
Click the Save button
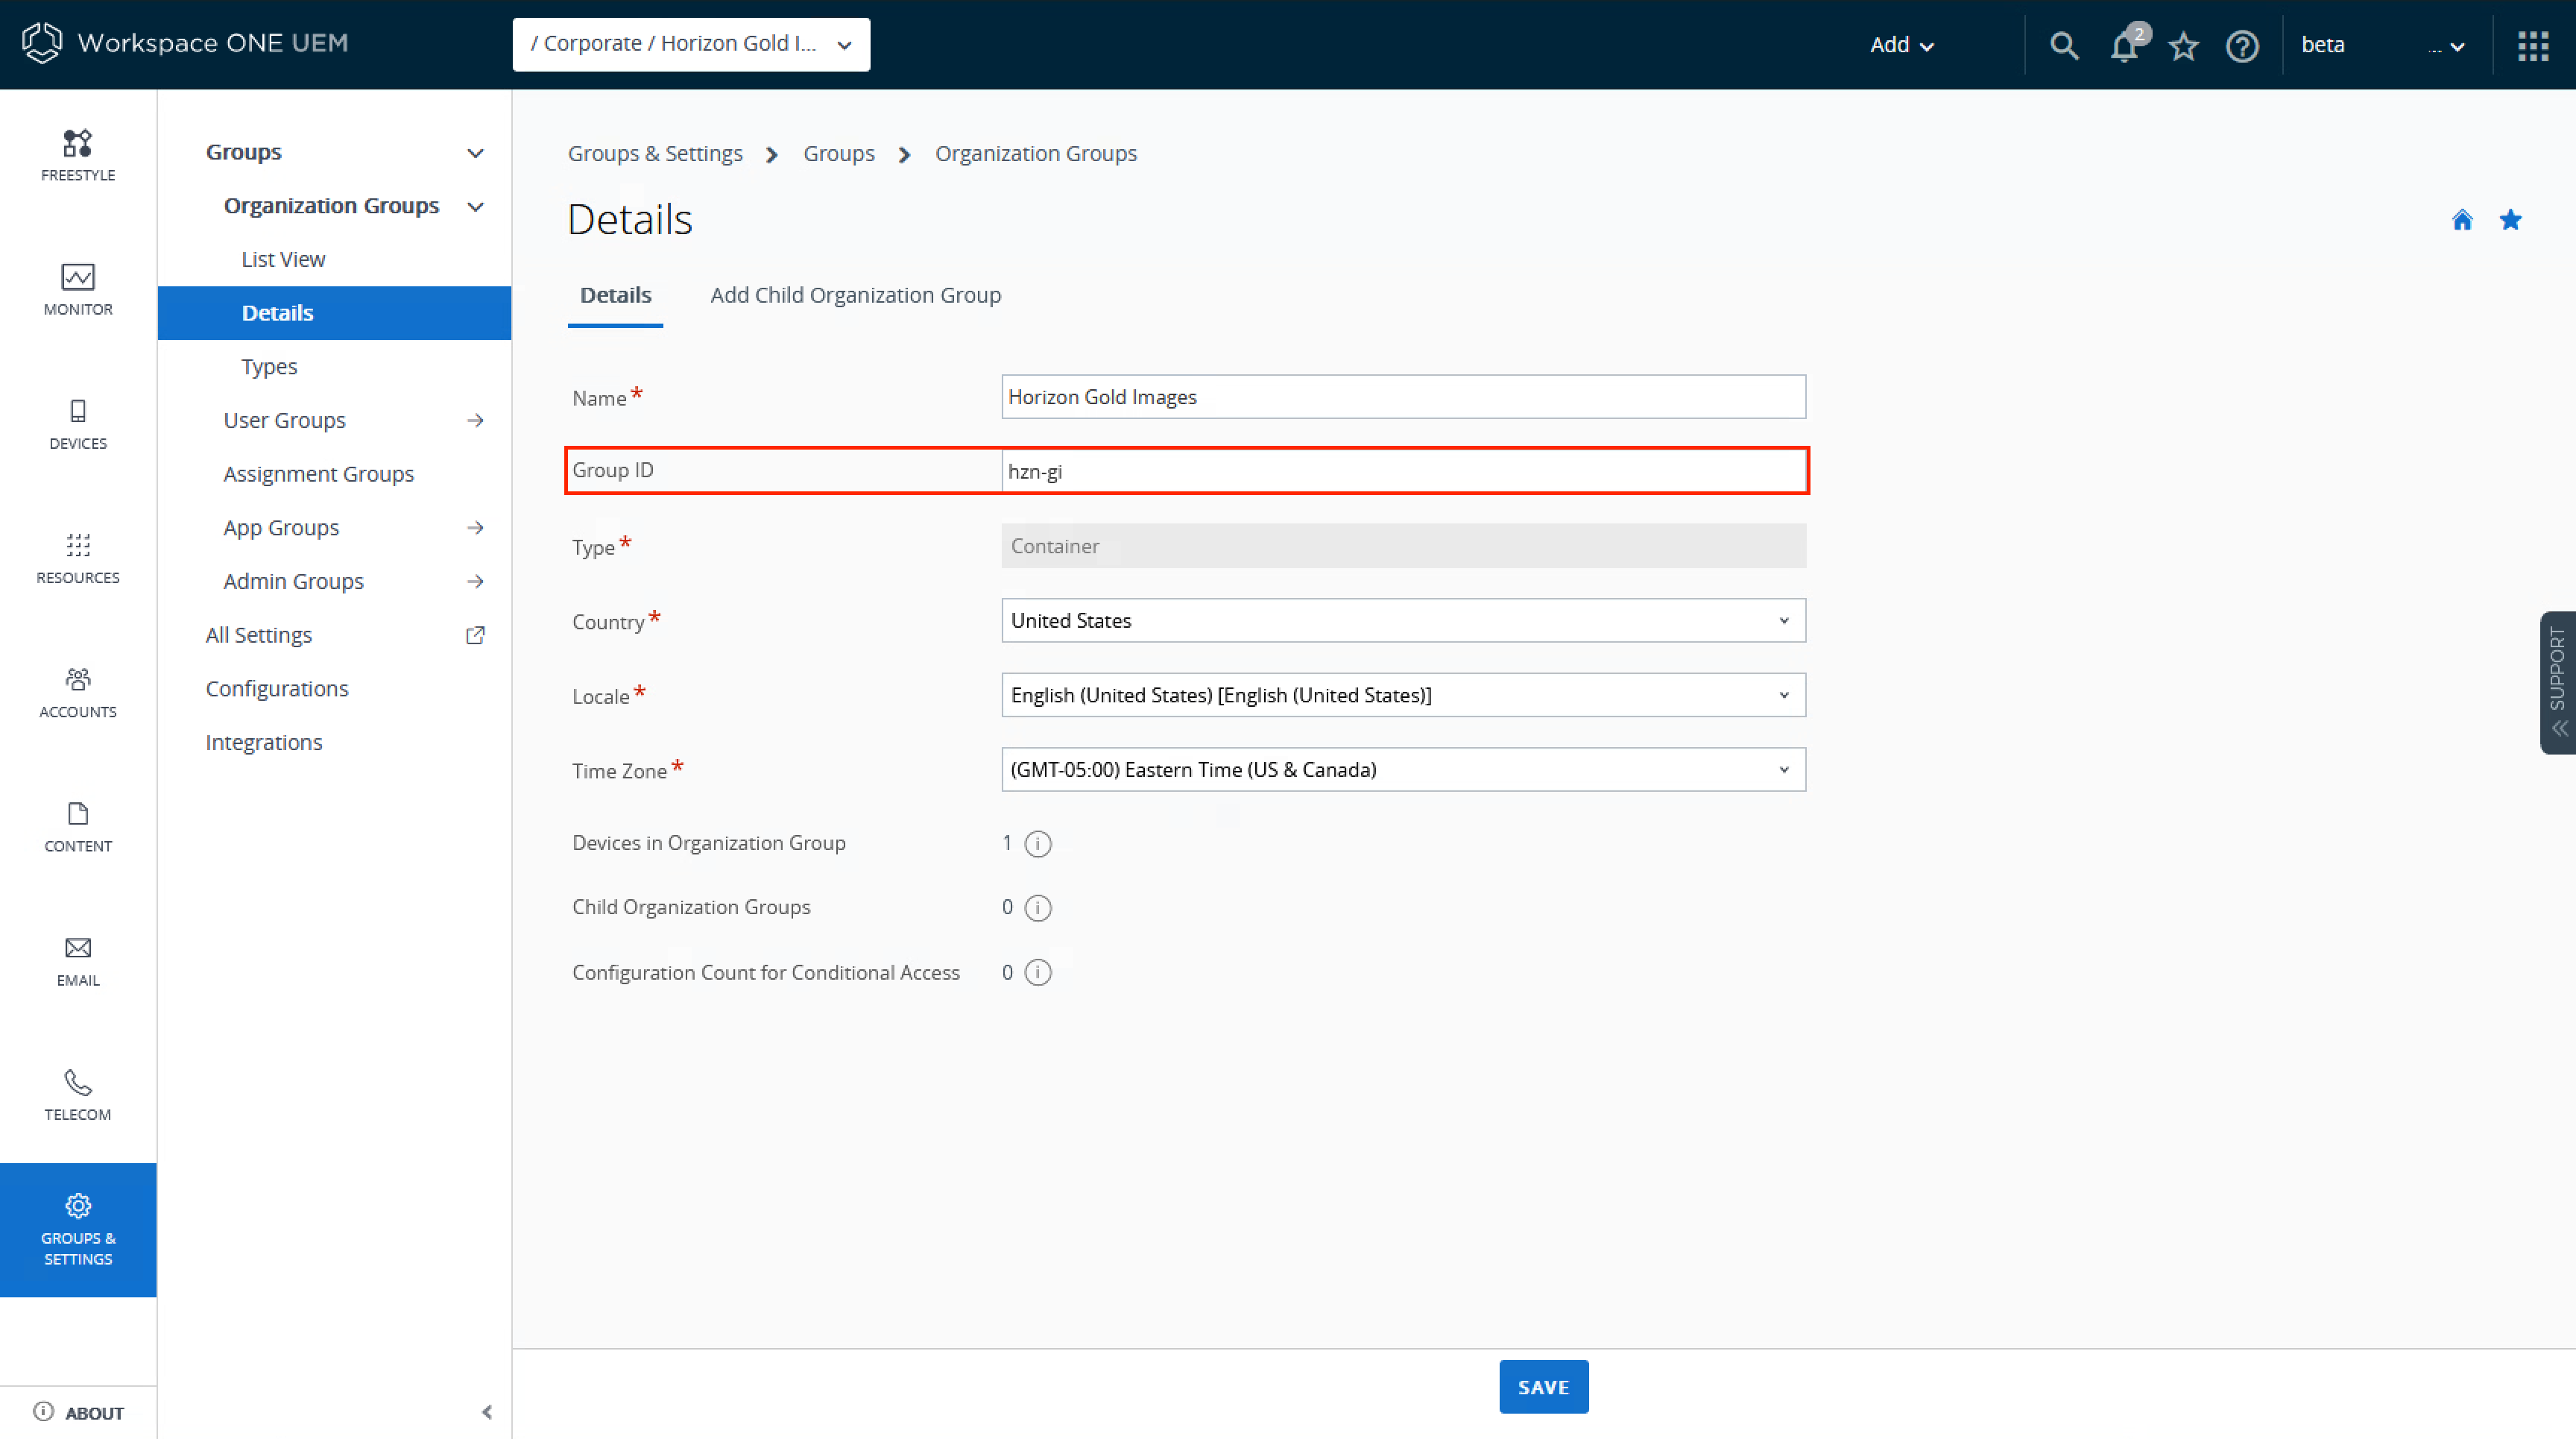tap(1543, 1386)
